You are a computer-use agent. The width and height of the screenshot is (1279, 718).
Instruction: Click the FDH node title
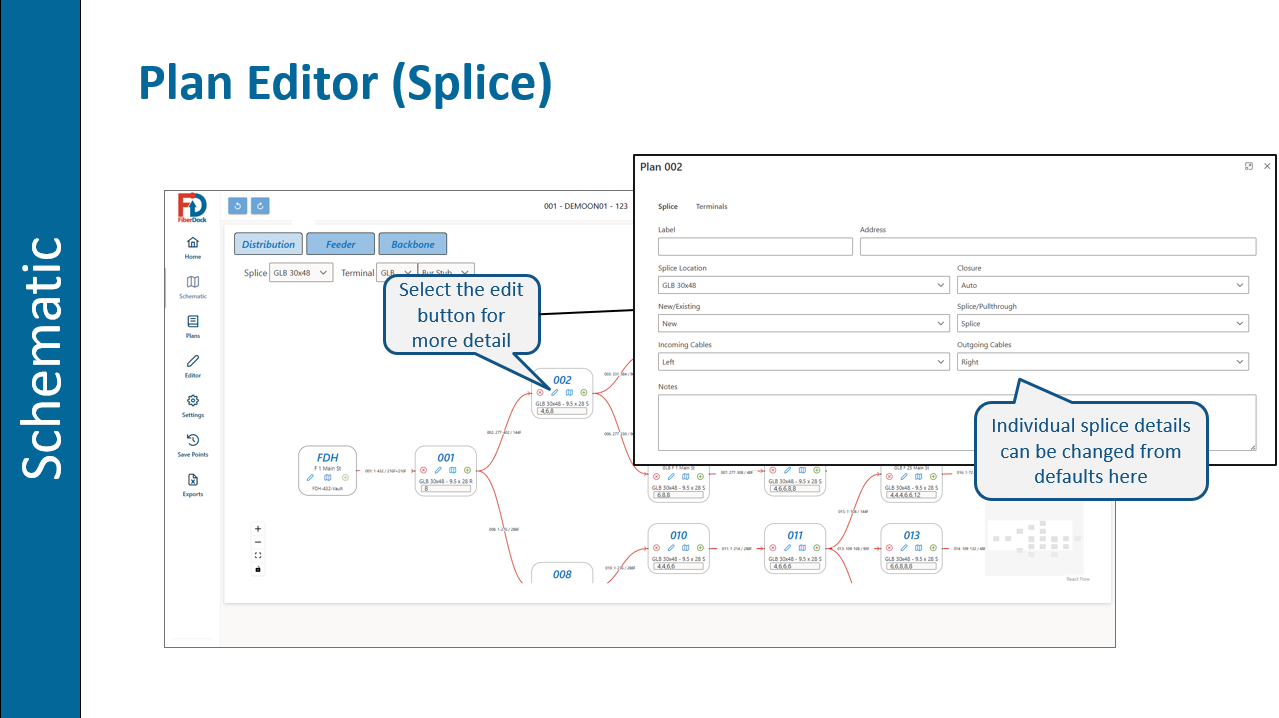tap(328, 458)
